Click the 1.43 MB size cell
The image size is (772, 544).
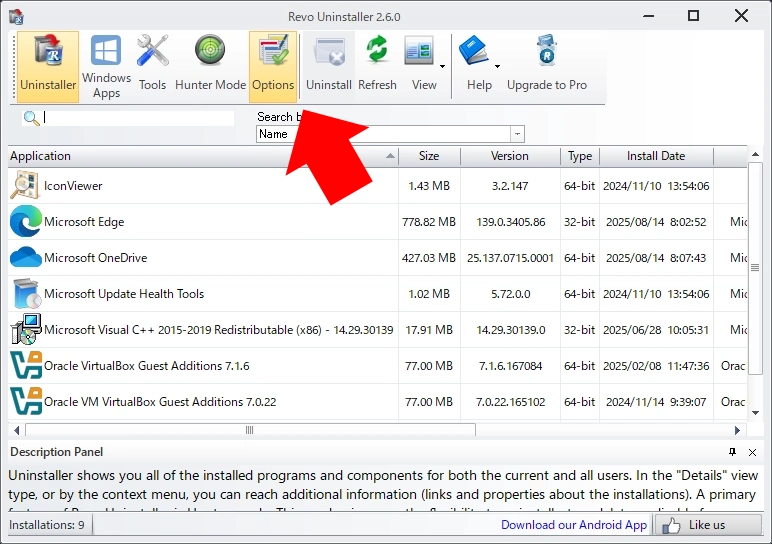click(x=429, y=186)
